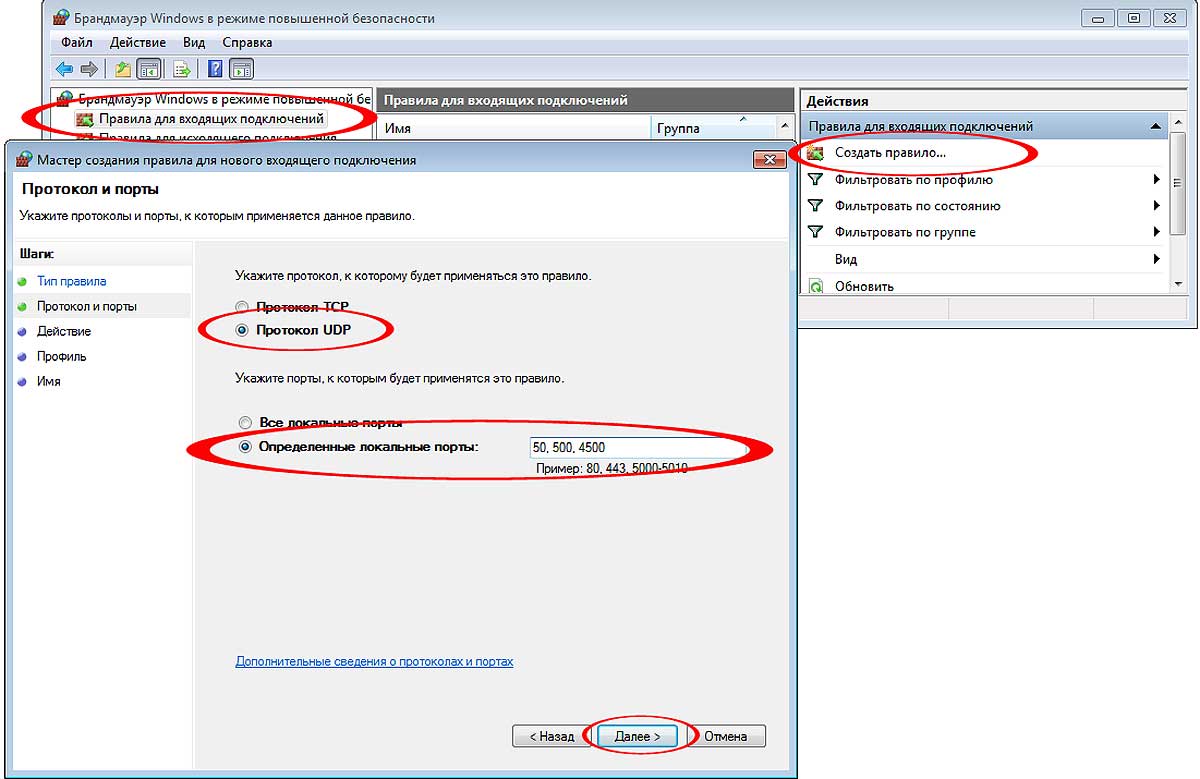
Task: Click the Далее > button
Action: (x=637, y=736)
